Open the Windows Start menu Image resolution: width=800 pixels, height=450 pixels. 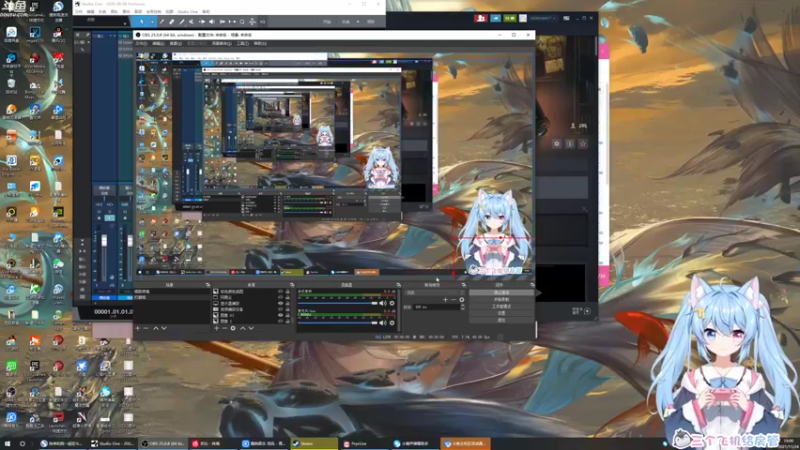tap(7, 444)
